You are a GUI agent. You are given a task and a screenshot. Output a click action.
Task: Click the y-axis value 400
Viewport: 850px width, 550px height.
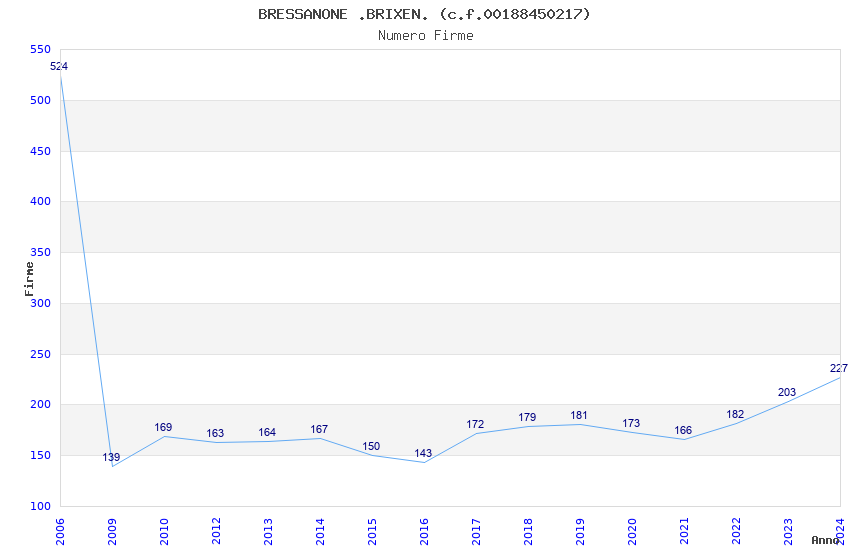click(x=41, y=202)
